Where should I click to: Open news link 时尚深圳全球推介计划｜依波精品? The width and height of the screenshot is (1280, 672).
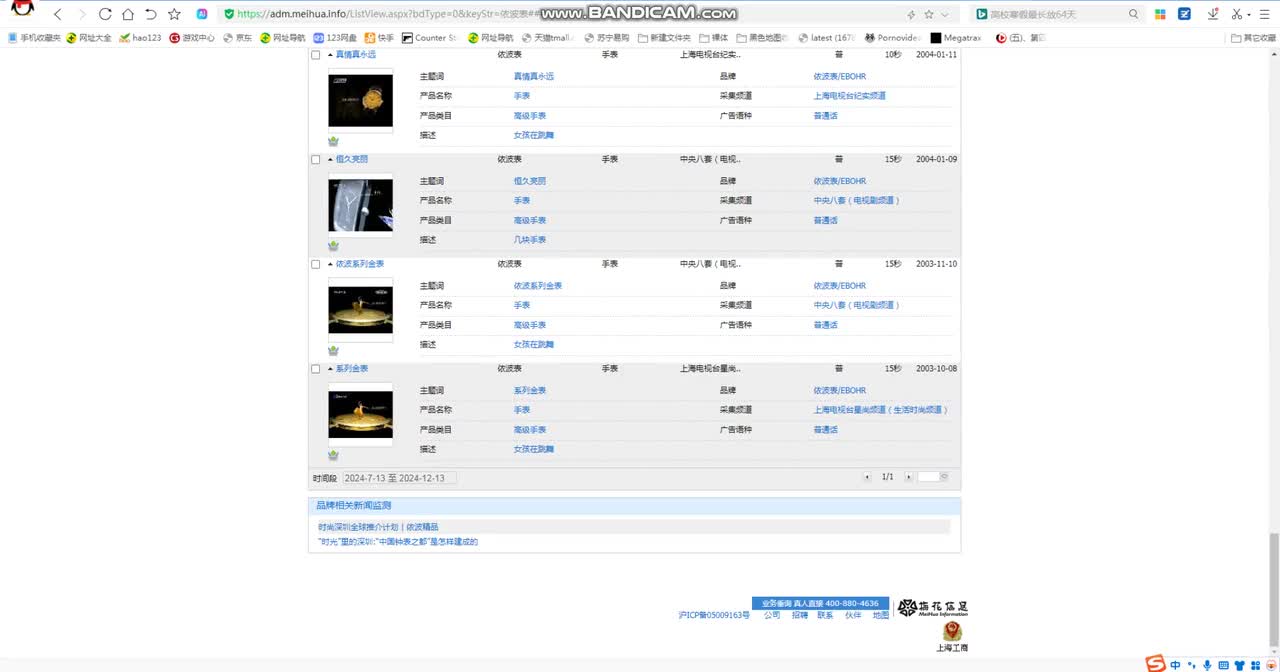(x=378, y=527)
